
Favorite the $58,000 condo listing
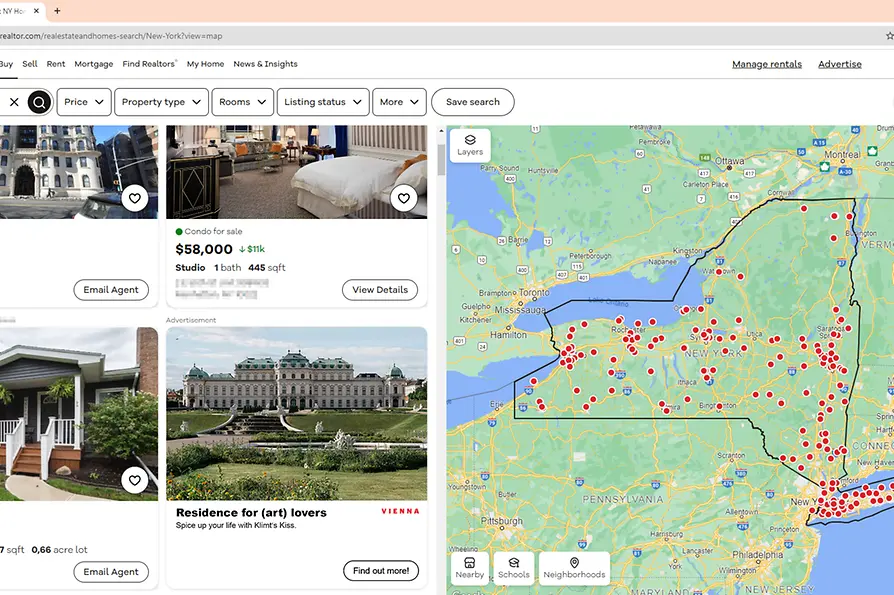(403, 198)
